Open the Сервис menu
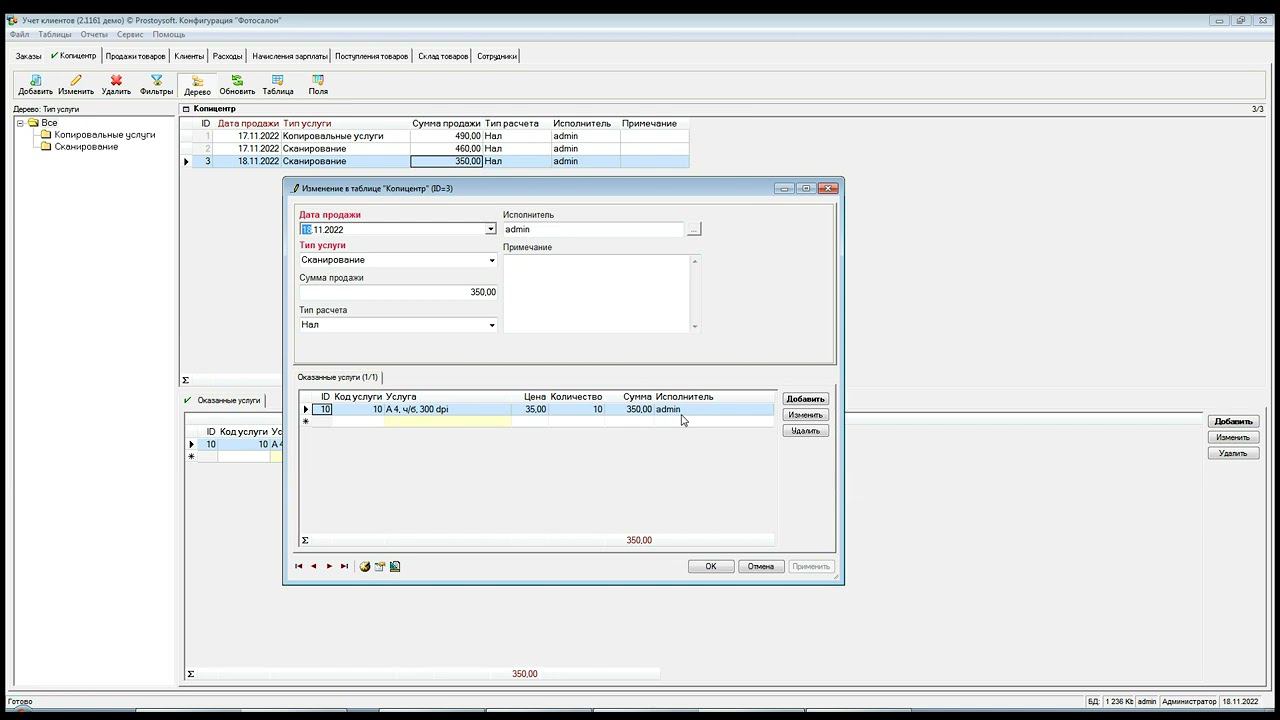 point(130,35)
